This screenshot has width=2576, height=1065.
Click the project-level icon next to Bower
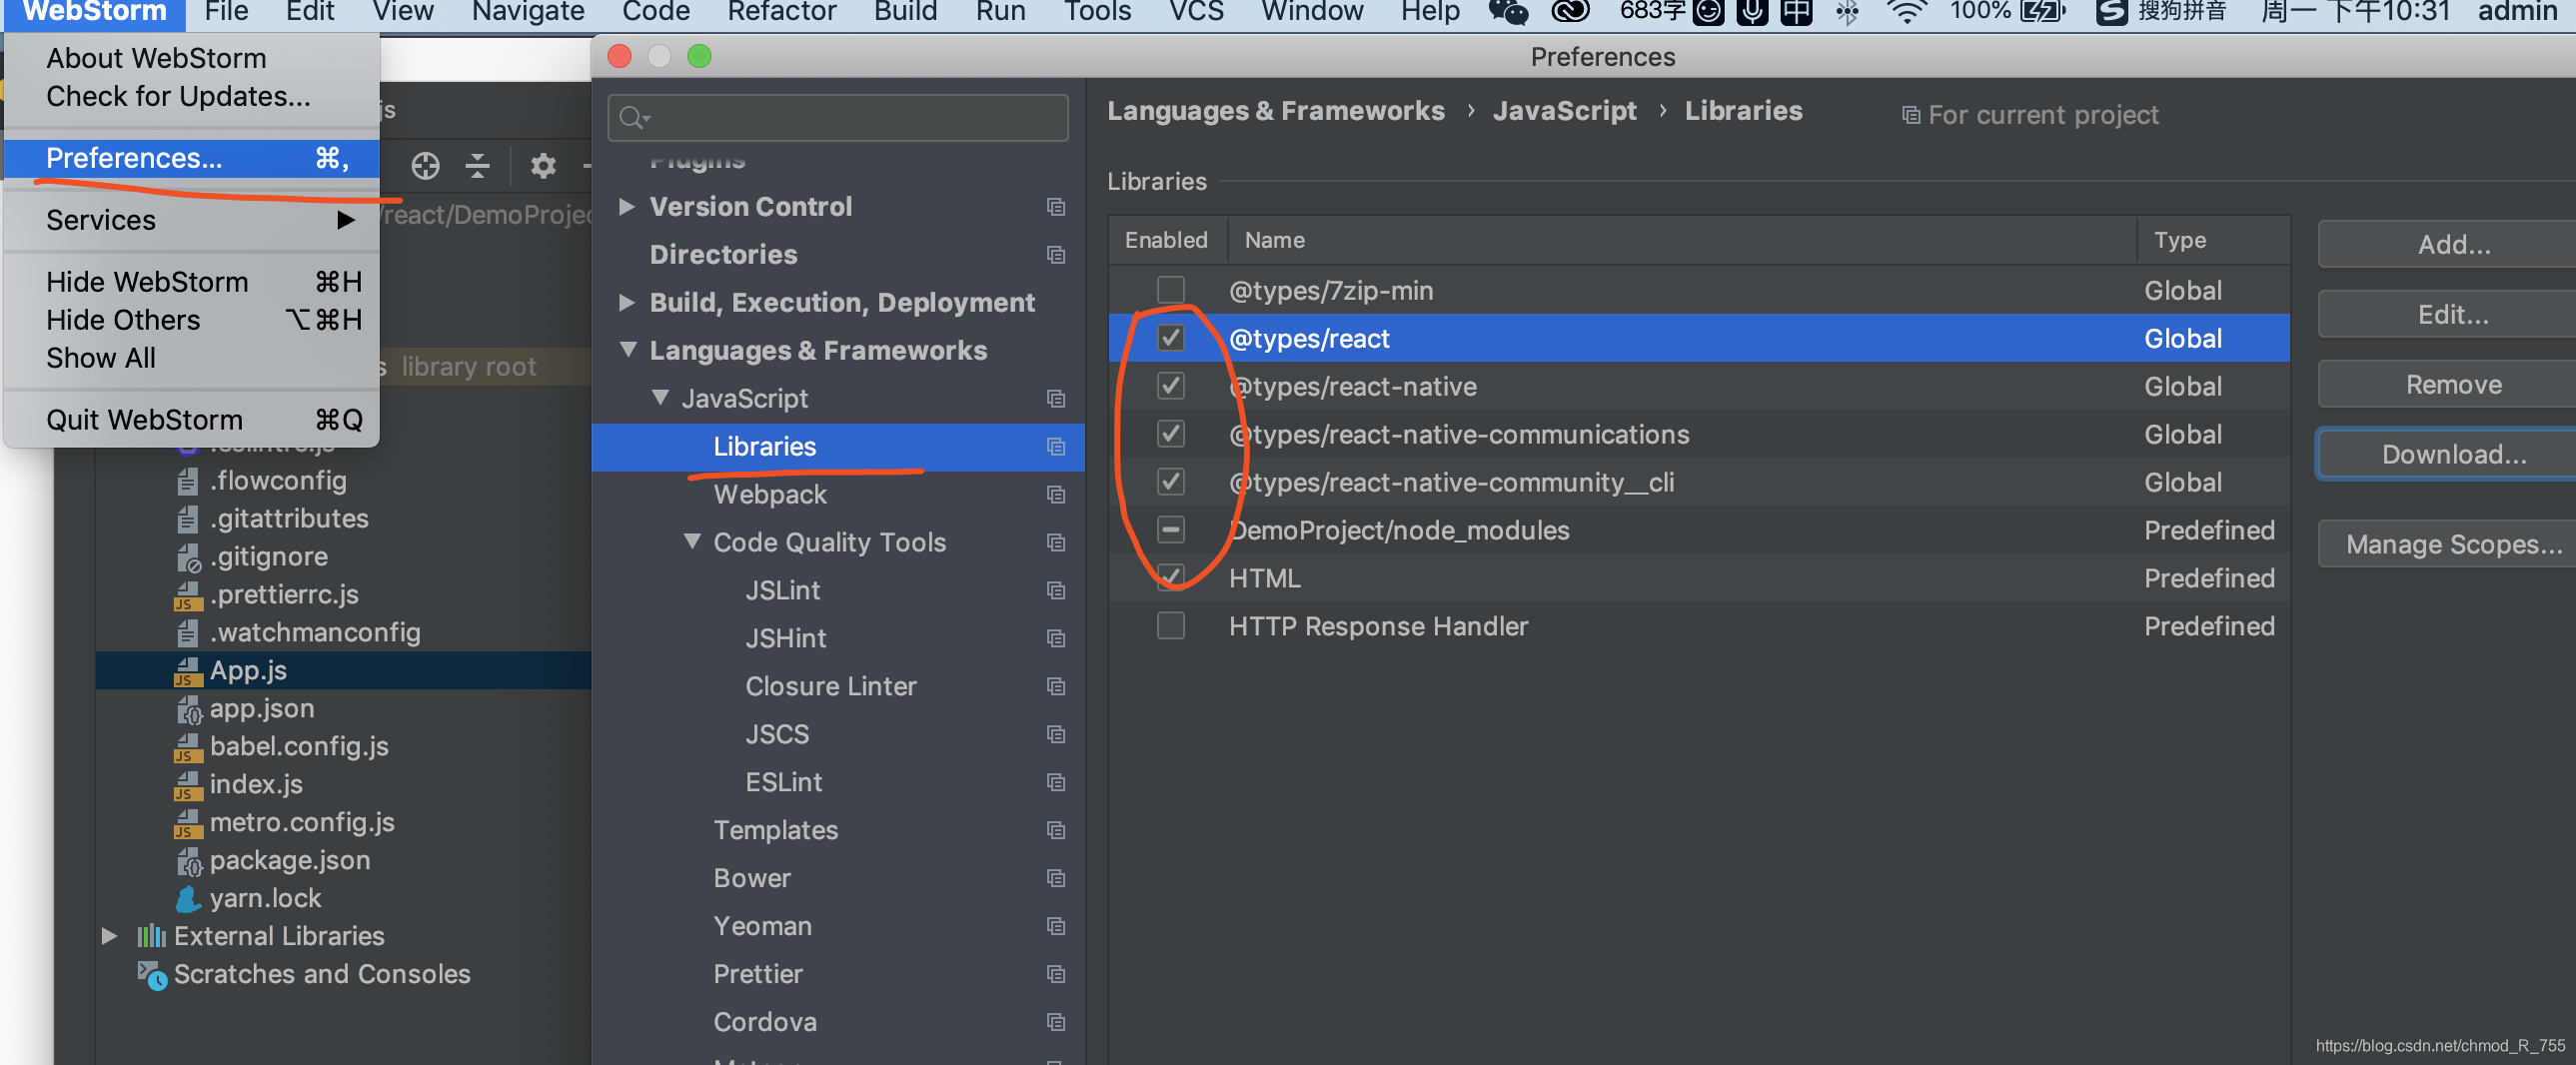[x=1055, y=879]
